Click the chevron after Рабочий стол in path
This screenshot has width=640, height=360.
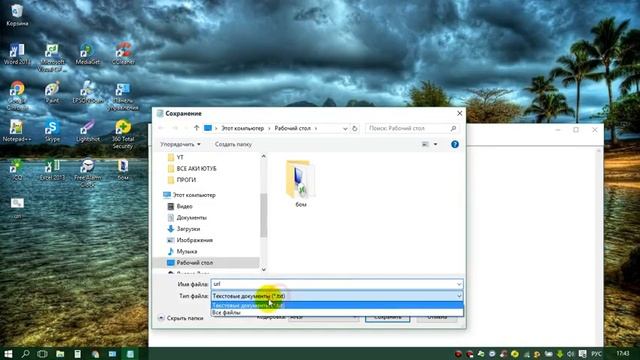click(x=316, y=128)
